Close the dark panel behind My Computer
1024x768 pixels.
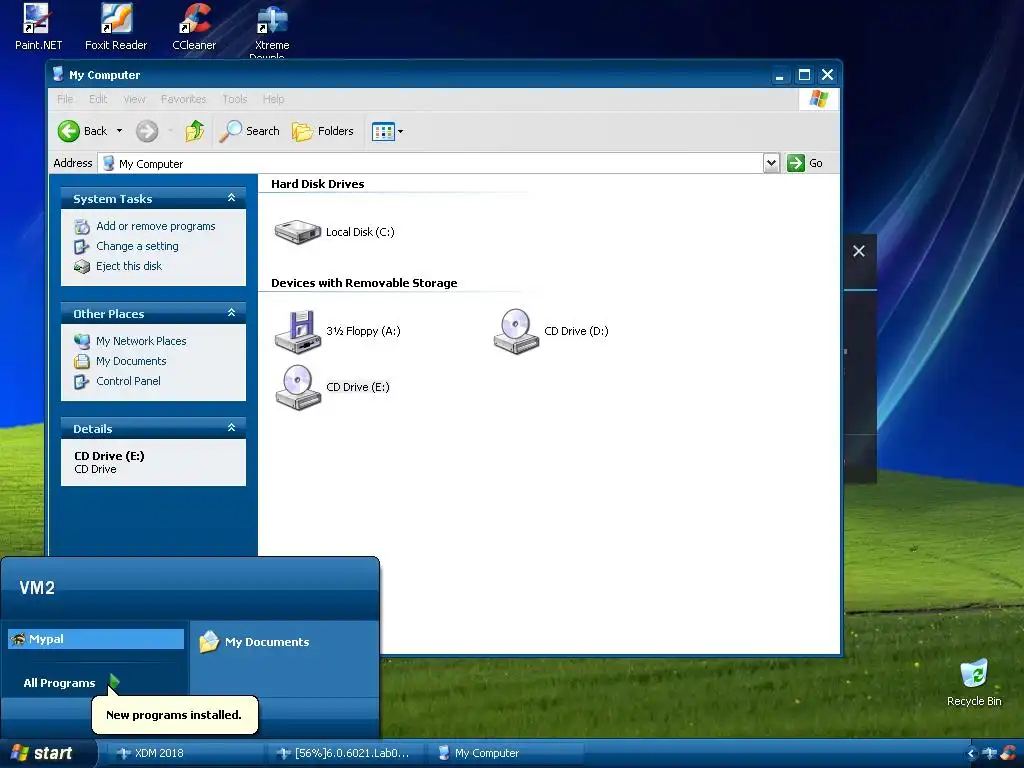859,251
